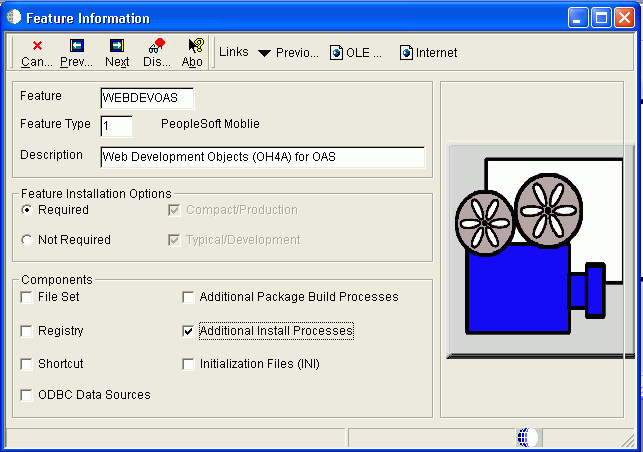Enable the File Set component checkbox
Image resolution: width=643 pixels, height=452 pixels.
pyautogui.click(x=27, y=297)
